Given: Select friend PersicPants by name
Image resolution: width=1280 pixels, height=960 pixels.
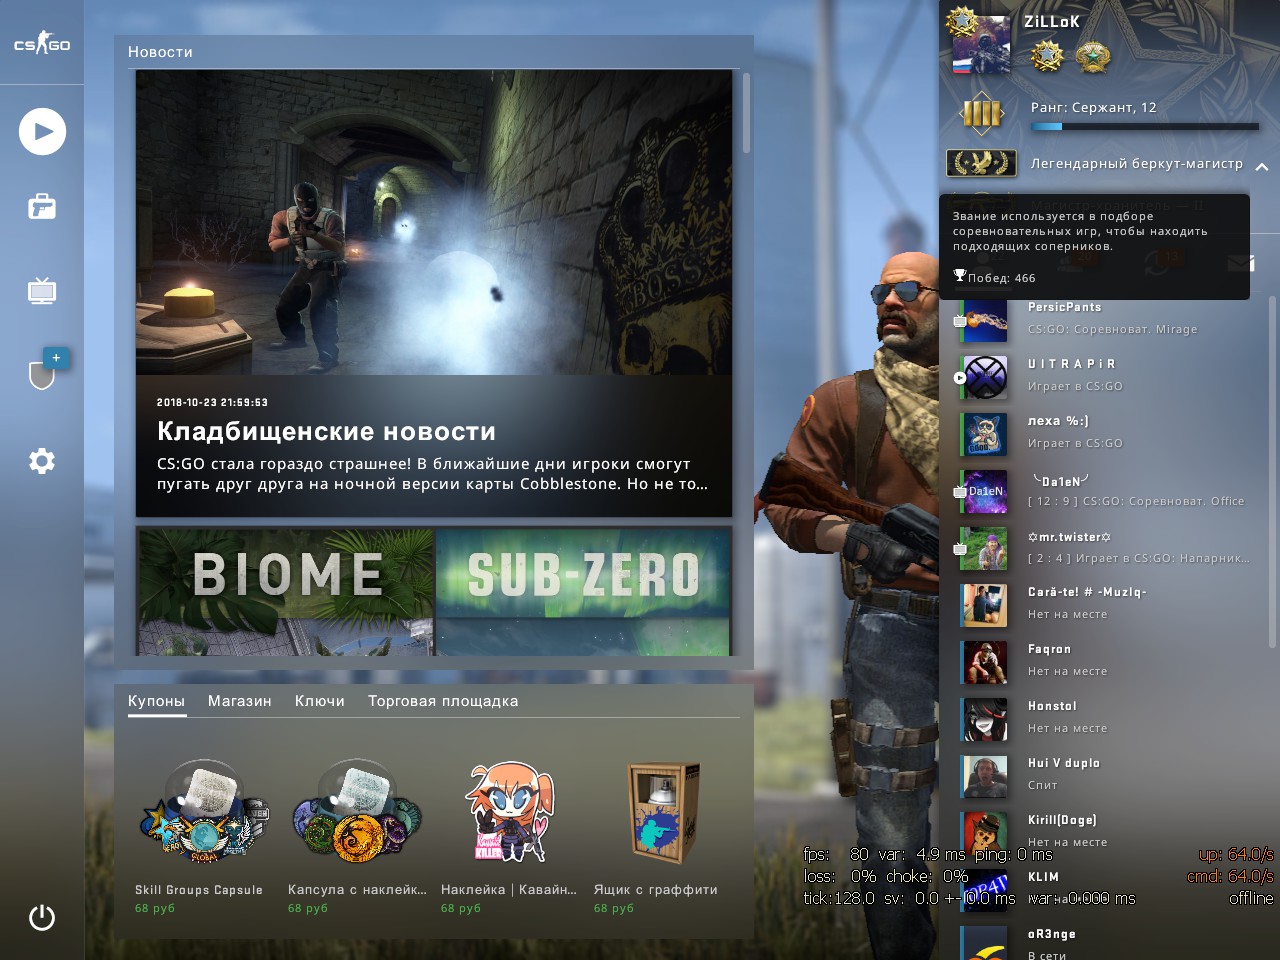Looking at the screenshot, I should (1065, 307).
